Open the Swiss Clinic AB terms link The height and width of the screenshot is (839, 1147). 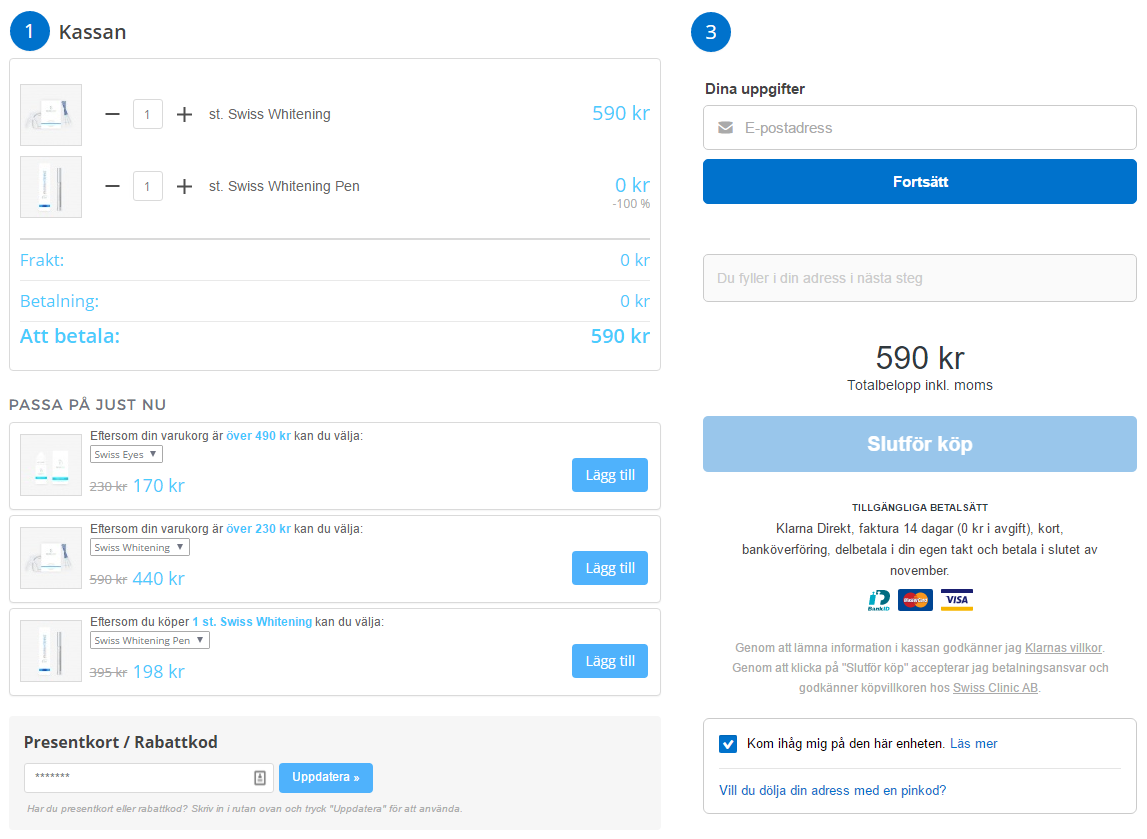coord(995,688)
